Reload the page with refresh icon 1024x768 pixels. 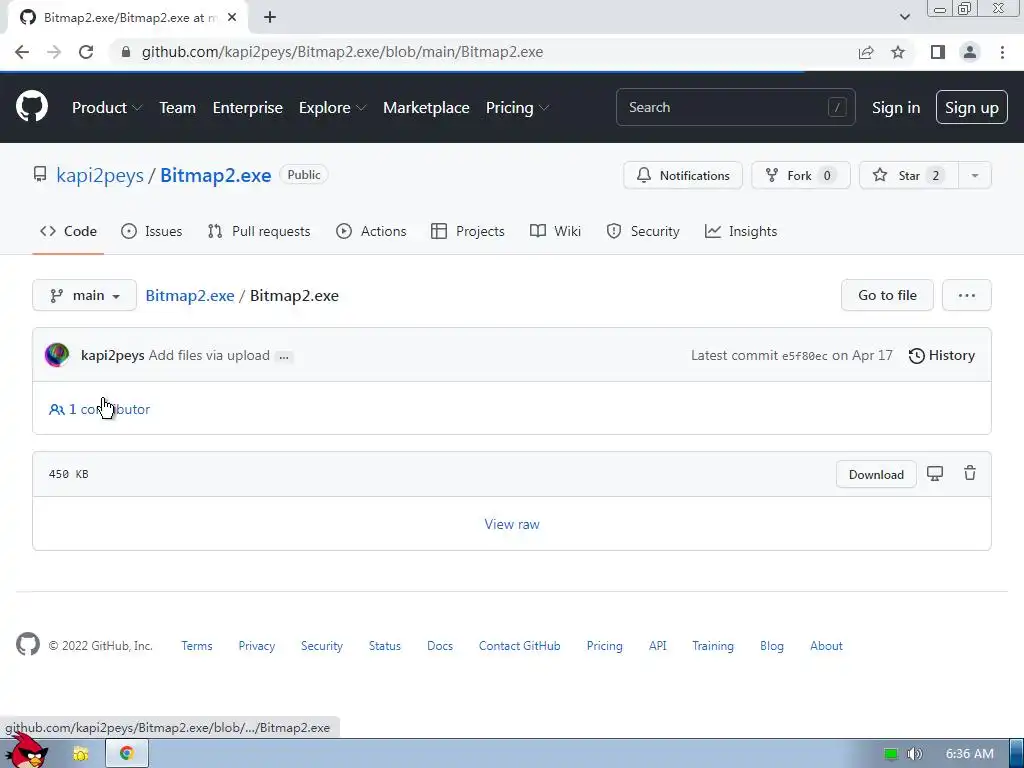[x=86, y=52]
